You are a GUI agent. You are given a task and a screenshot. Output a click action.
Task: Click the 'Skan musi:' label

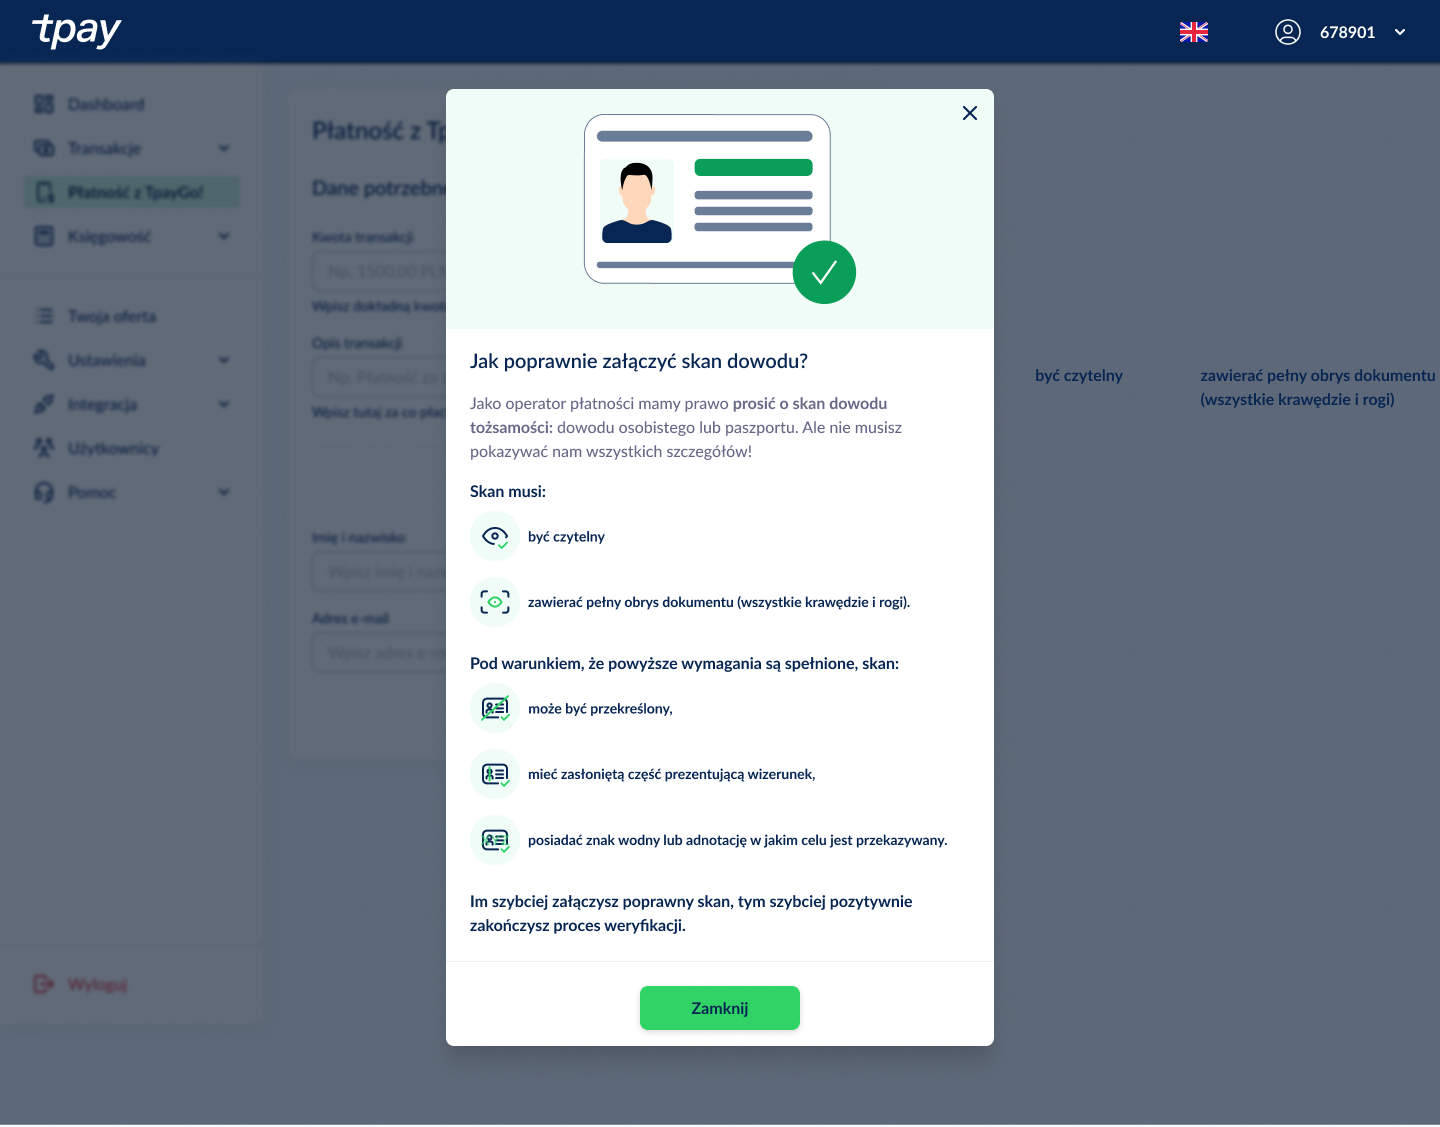tap(508, 491)
